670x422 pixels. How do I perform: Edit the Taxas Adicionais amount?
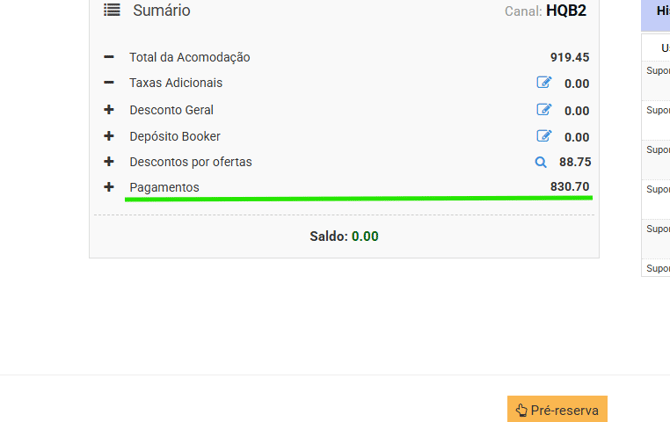click(544, 83)
